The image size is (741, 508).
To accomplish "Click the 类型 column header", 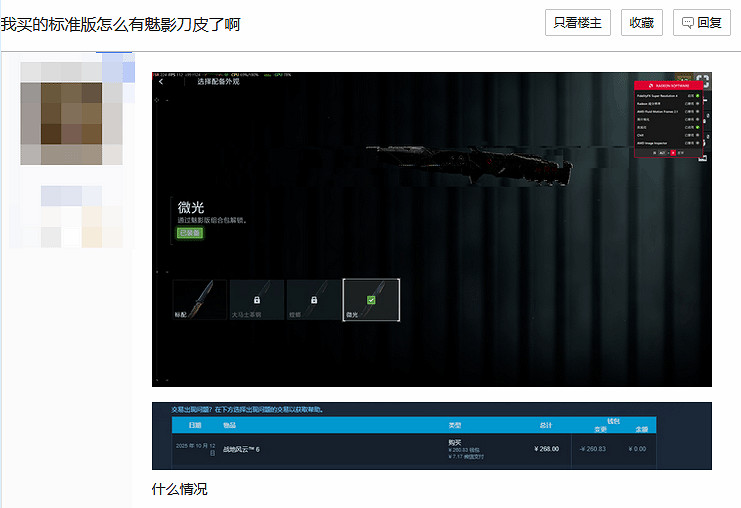I will (454, 426).
